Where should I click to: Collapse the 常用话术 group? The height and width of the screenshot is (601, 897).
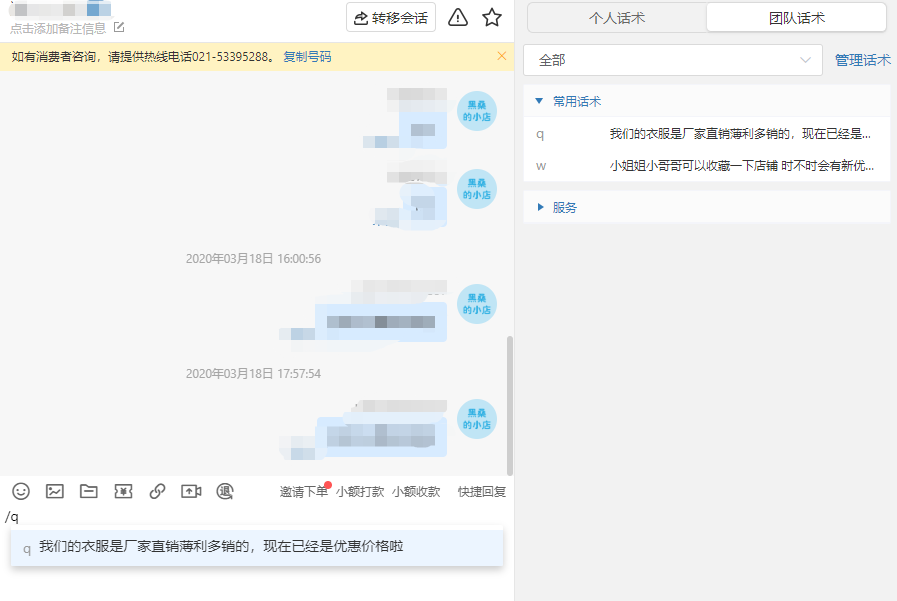click(x=540, y=101)
